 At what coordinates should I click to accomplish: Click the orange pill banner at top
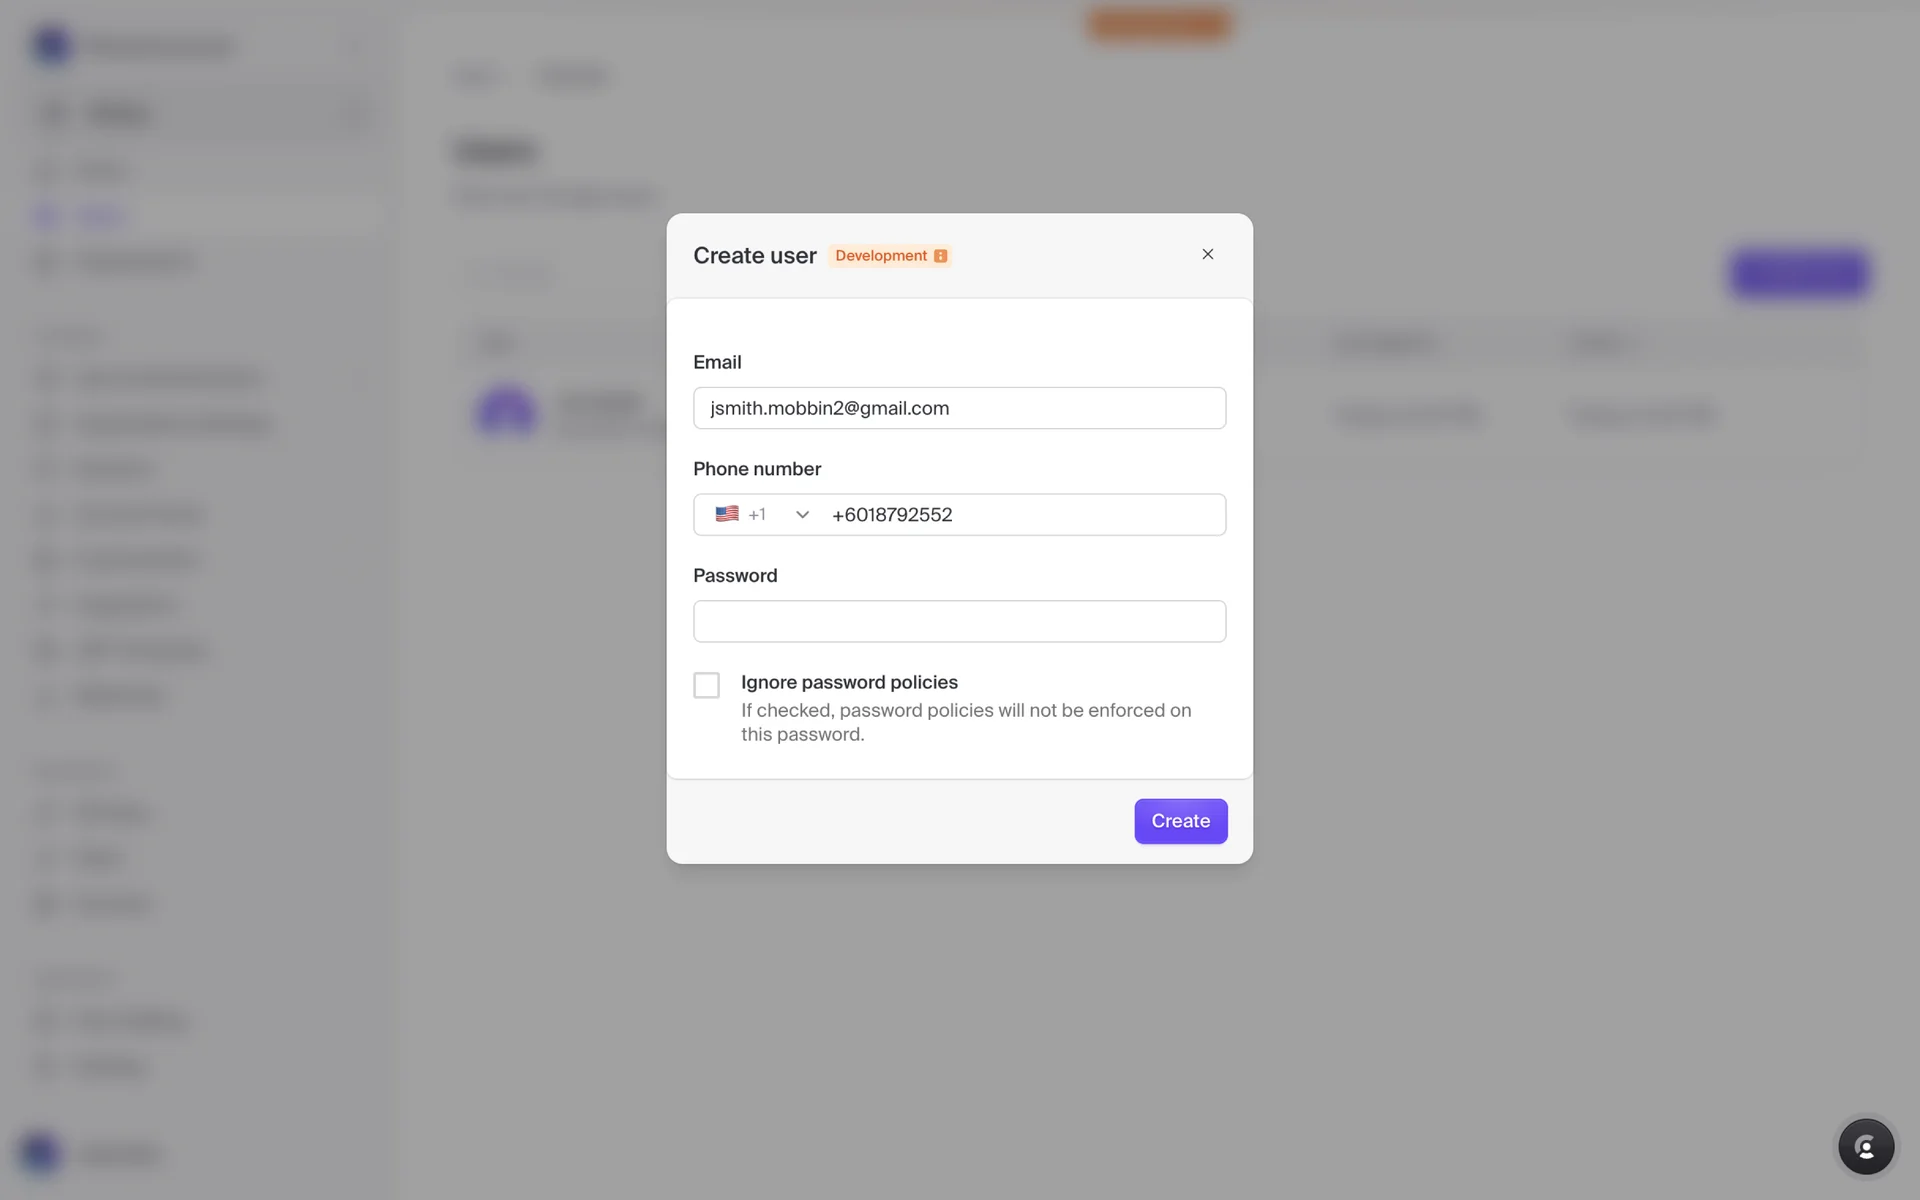(1158, 24)
